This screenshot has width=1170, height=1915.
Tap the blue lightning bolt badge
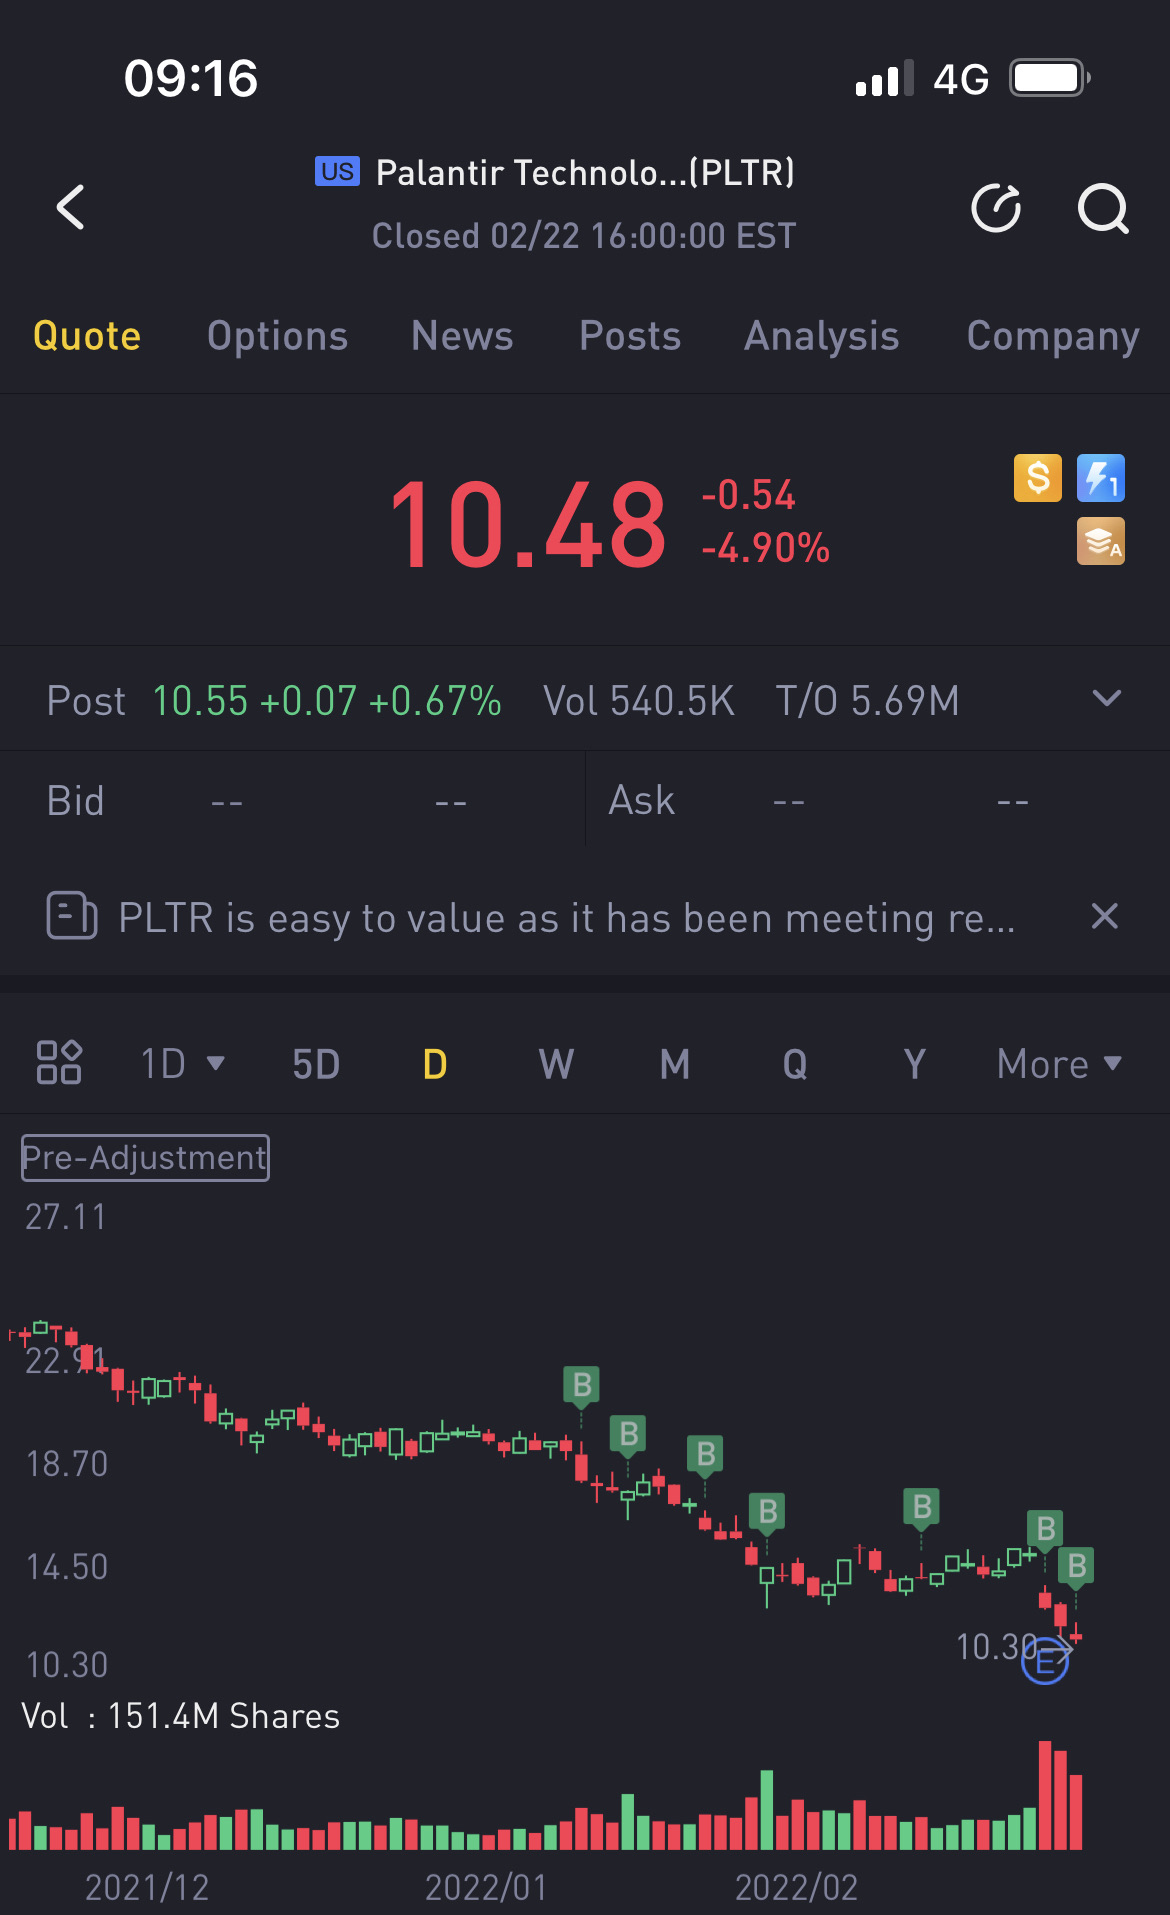[x=1100, y=478]
